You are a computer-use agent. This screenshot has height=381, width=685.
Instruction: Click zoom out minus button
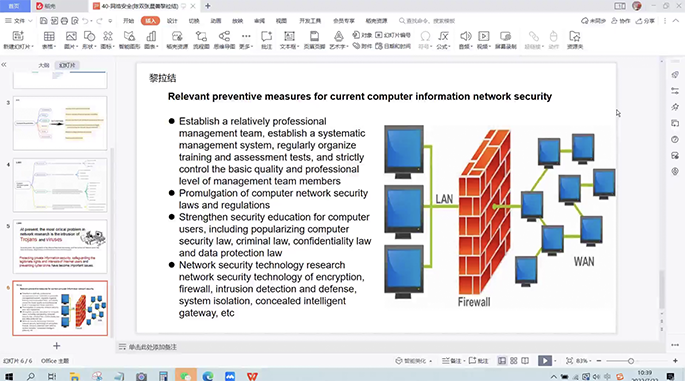pyautogui.click(x=599, y=361)
